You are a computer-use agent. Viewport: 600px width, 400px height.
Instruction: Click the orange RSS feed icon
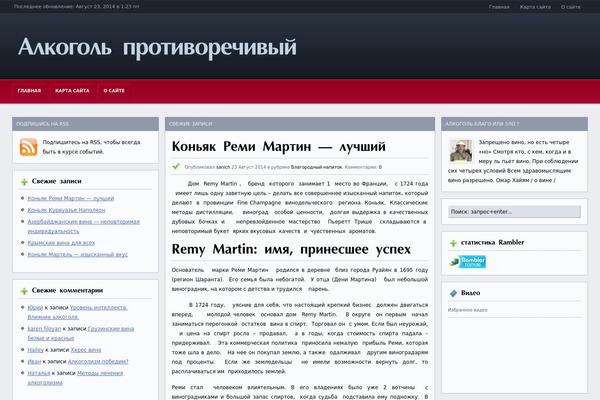(x=29, y=147)
